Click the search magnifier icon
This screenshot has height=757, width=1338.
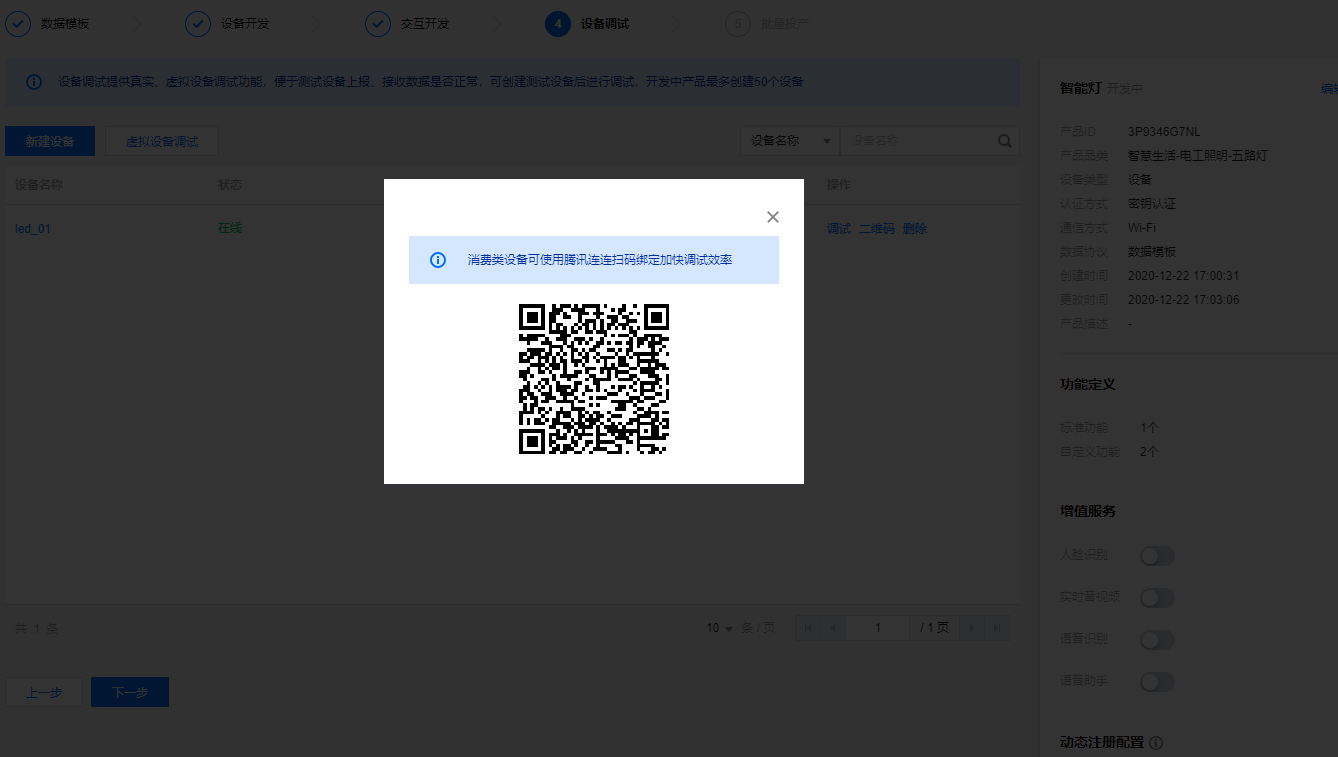[x=1005, y=141]
